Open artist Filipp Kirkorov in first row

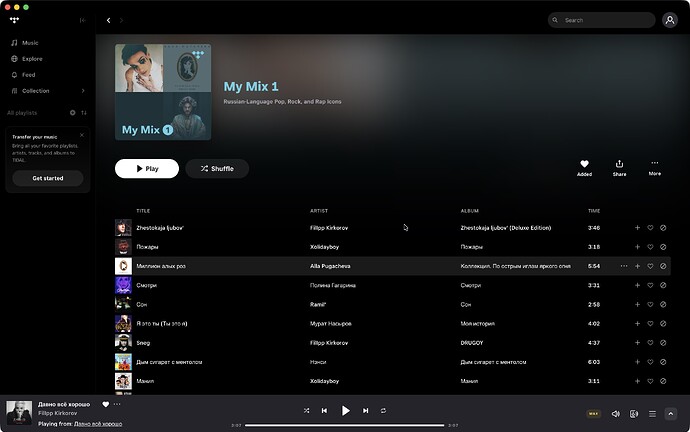(x=329, y=228)
